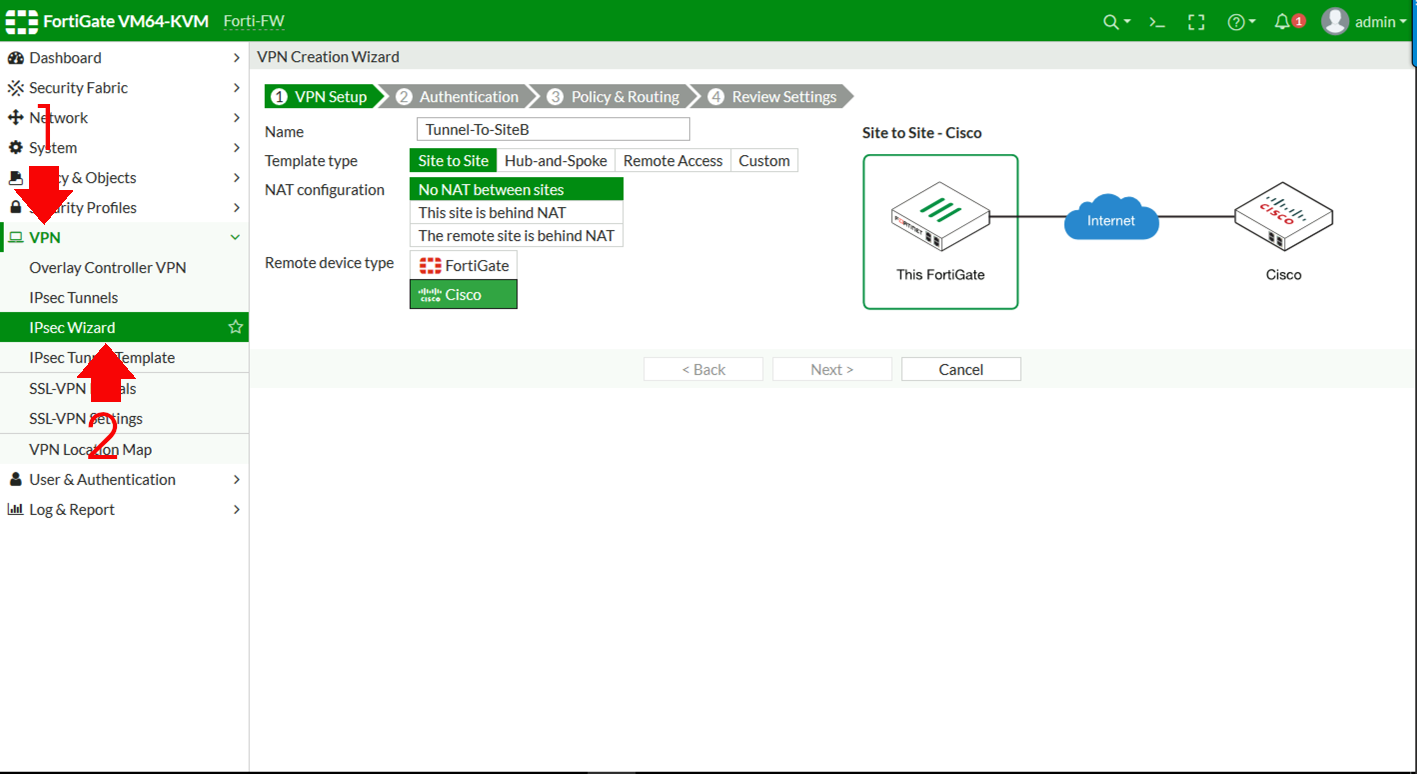Toggle the full screen icon

click(1196, 22)
